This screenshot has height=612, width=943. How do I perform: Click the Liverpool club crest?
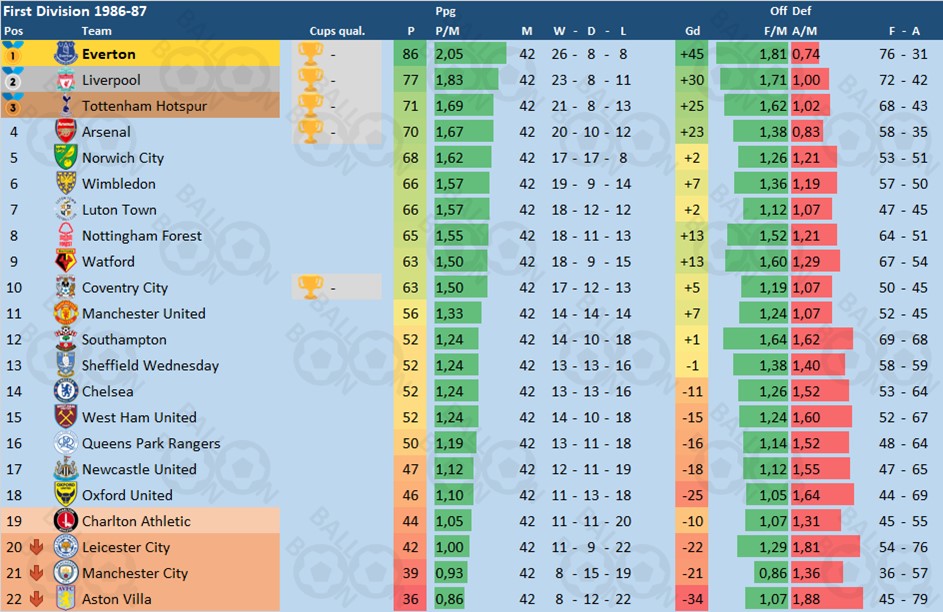66,79
